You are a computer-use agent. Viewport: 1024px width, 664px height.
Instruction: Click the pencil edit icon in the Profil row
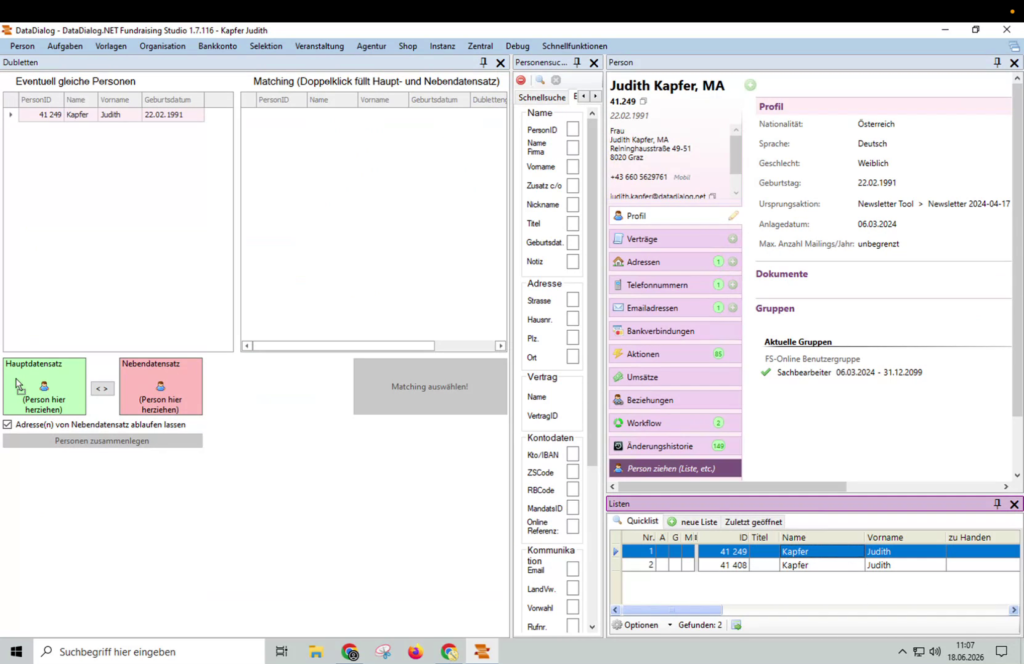coord(733,215)
